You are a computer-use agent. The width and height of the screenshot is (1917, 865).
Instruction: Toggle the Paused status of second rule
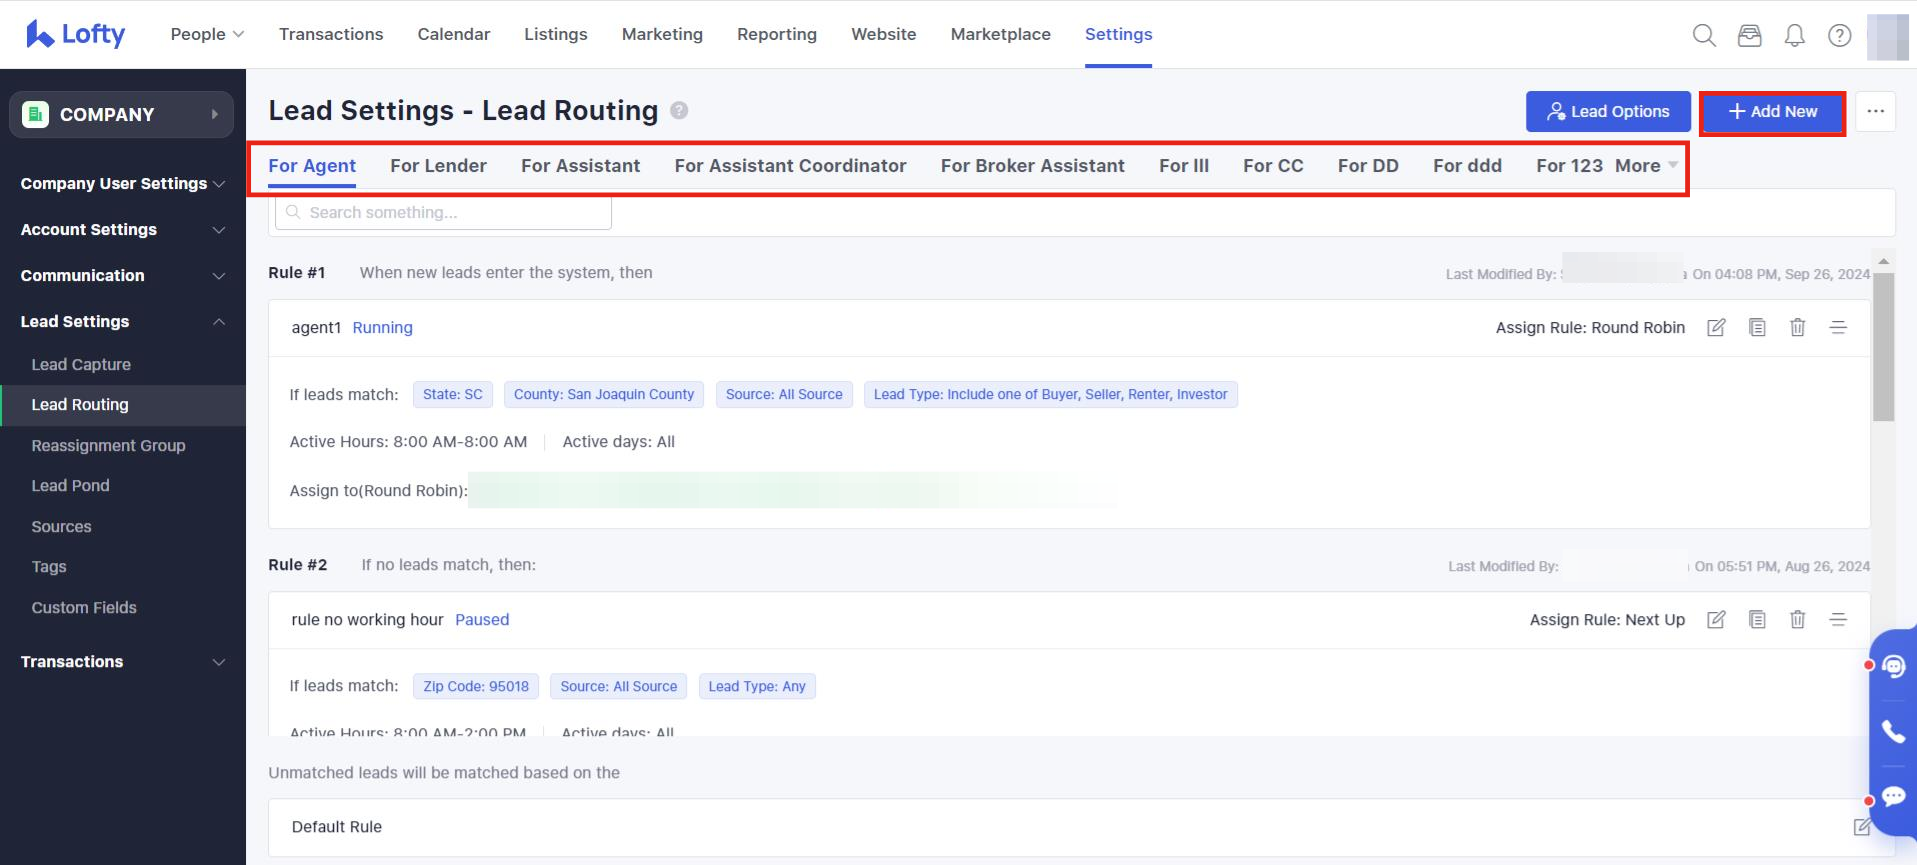pyautogui.click(x=482, y=620)
